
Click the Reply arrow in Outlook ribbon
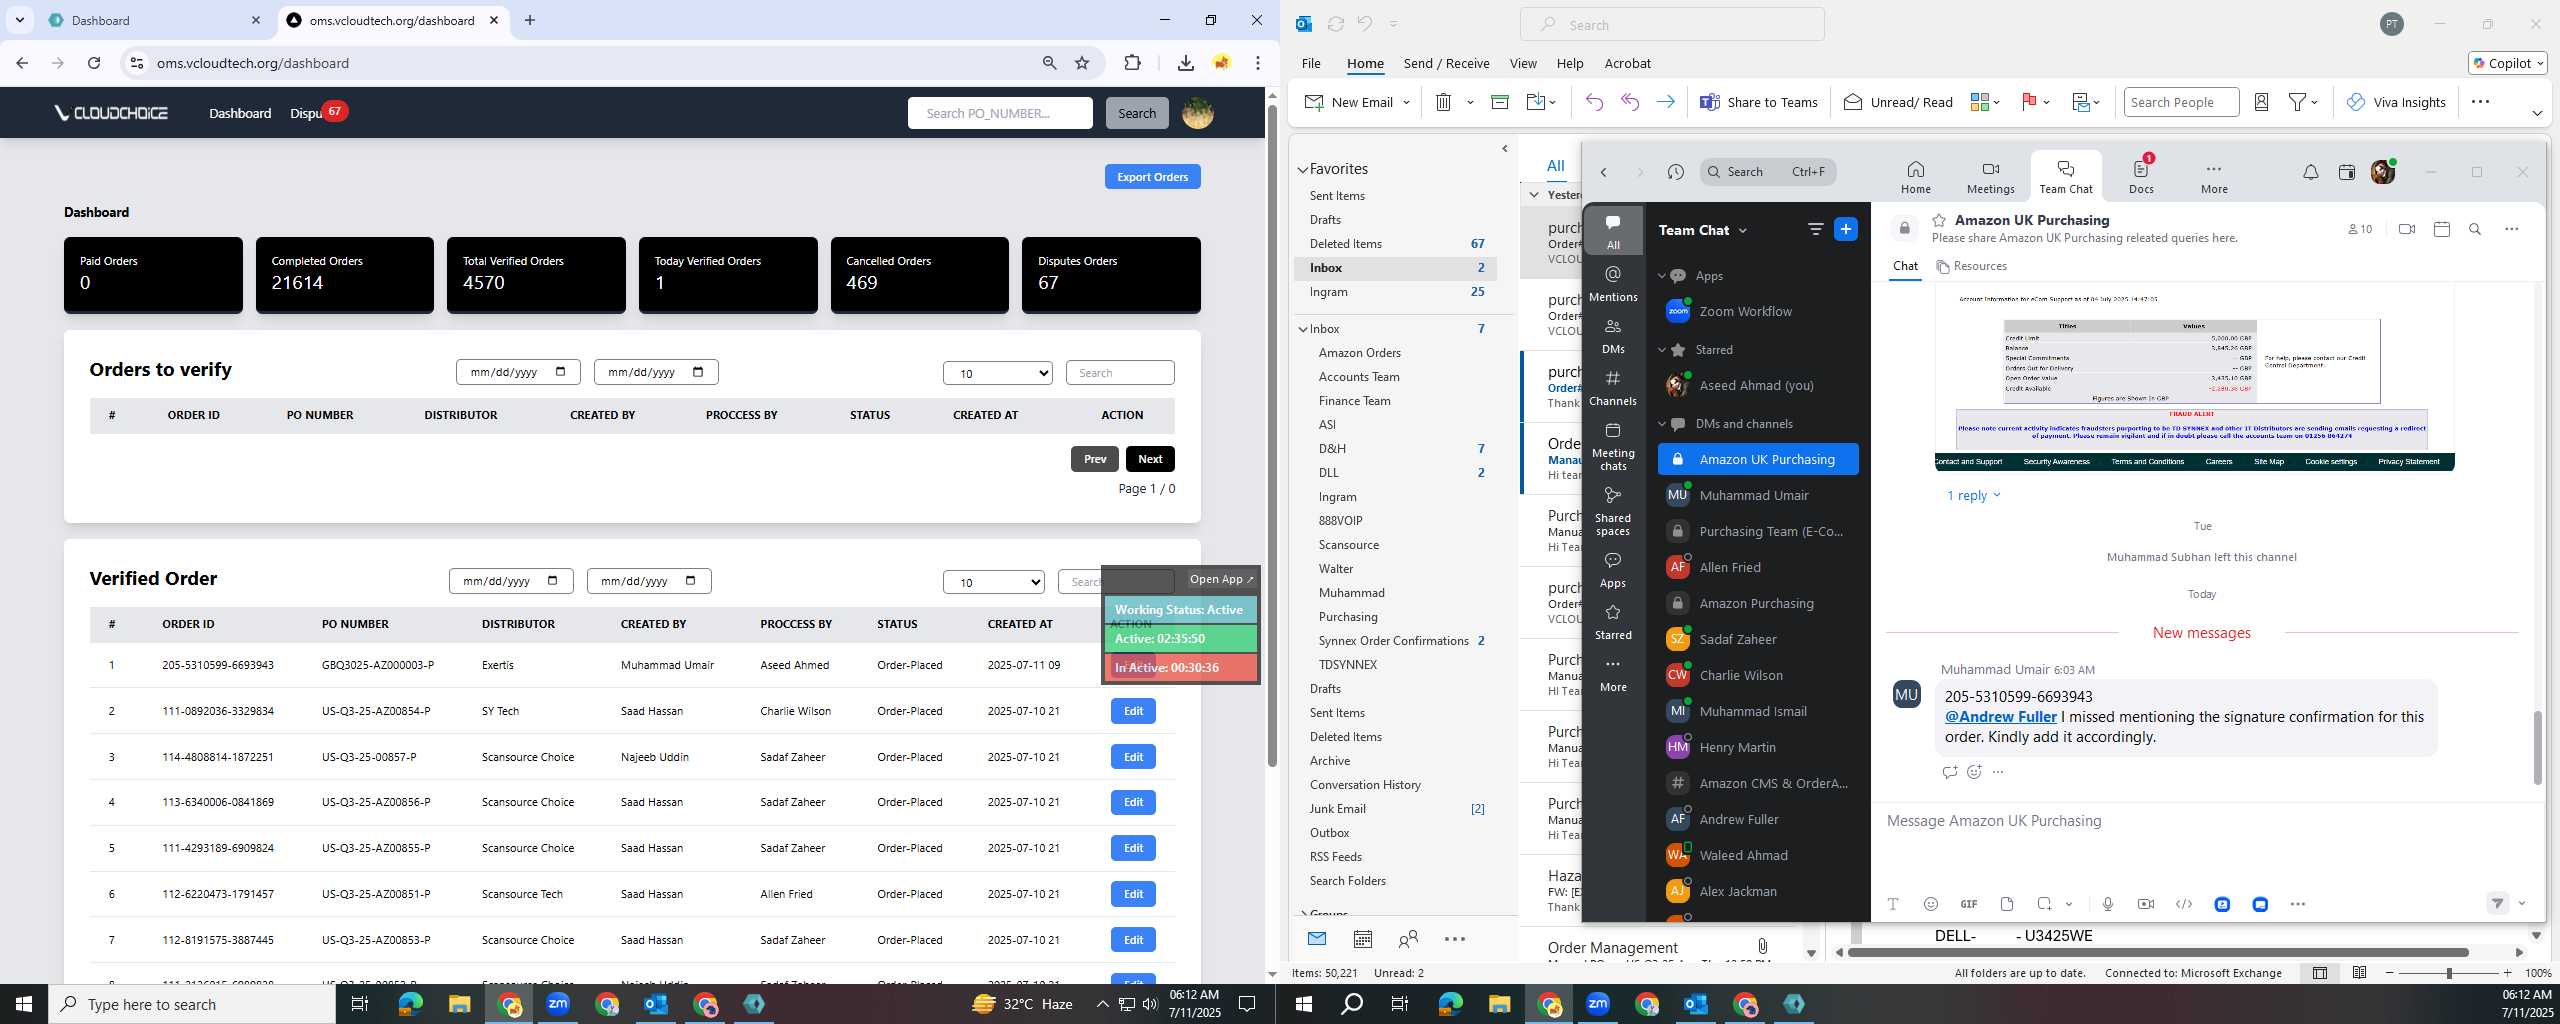1594,102
